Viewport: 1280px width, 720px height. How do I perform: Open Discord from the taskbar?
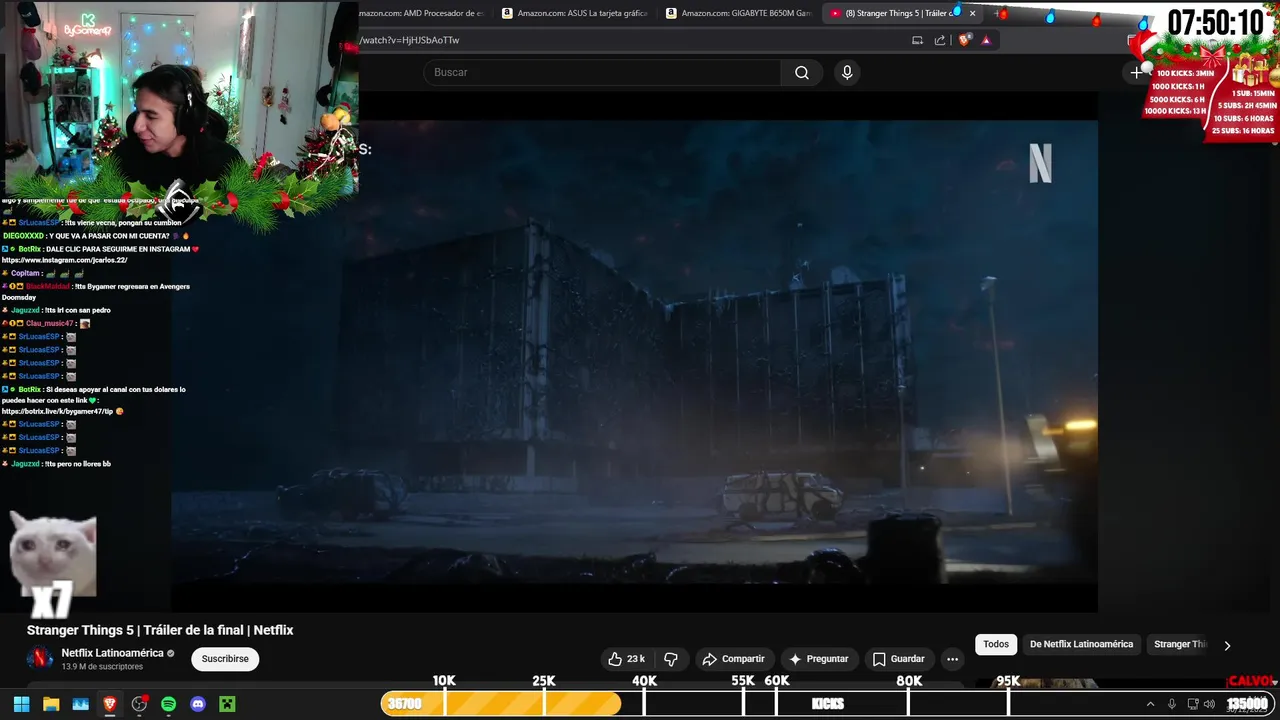[x=198, y=704]
